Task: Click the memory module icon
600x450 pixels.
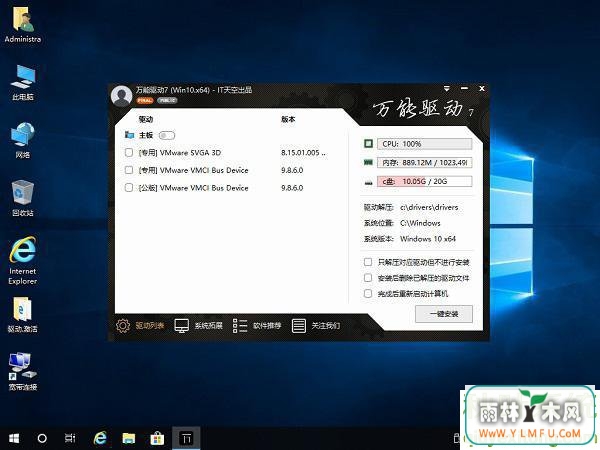Action: point(368,163)
